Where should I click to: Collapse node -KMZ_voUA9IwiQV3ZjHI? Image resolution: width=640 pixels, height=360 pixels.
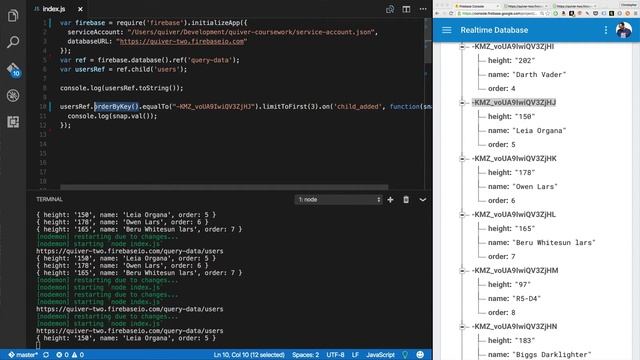point(462,47)
